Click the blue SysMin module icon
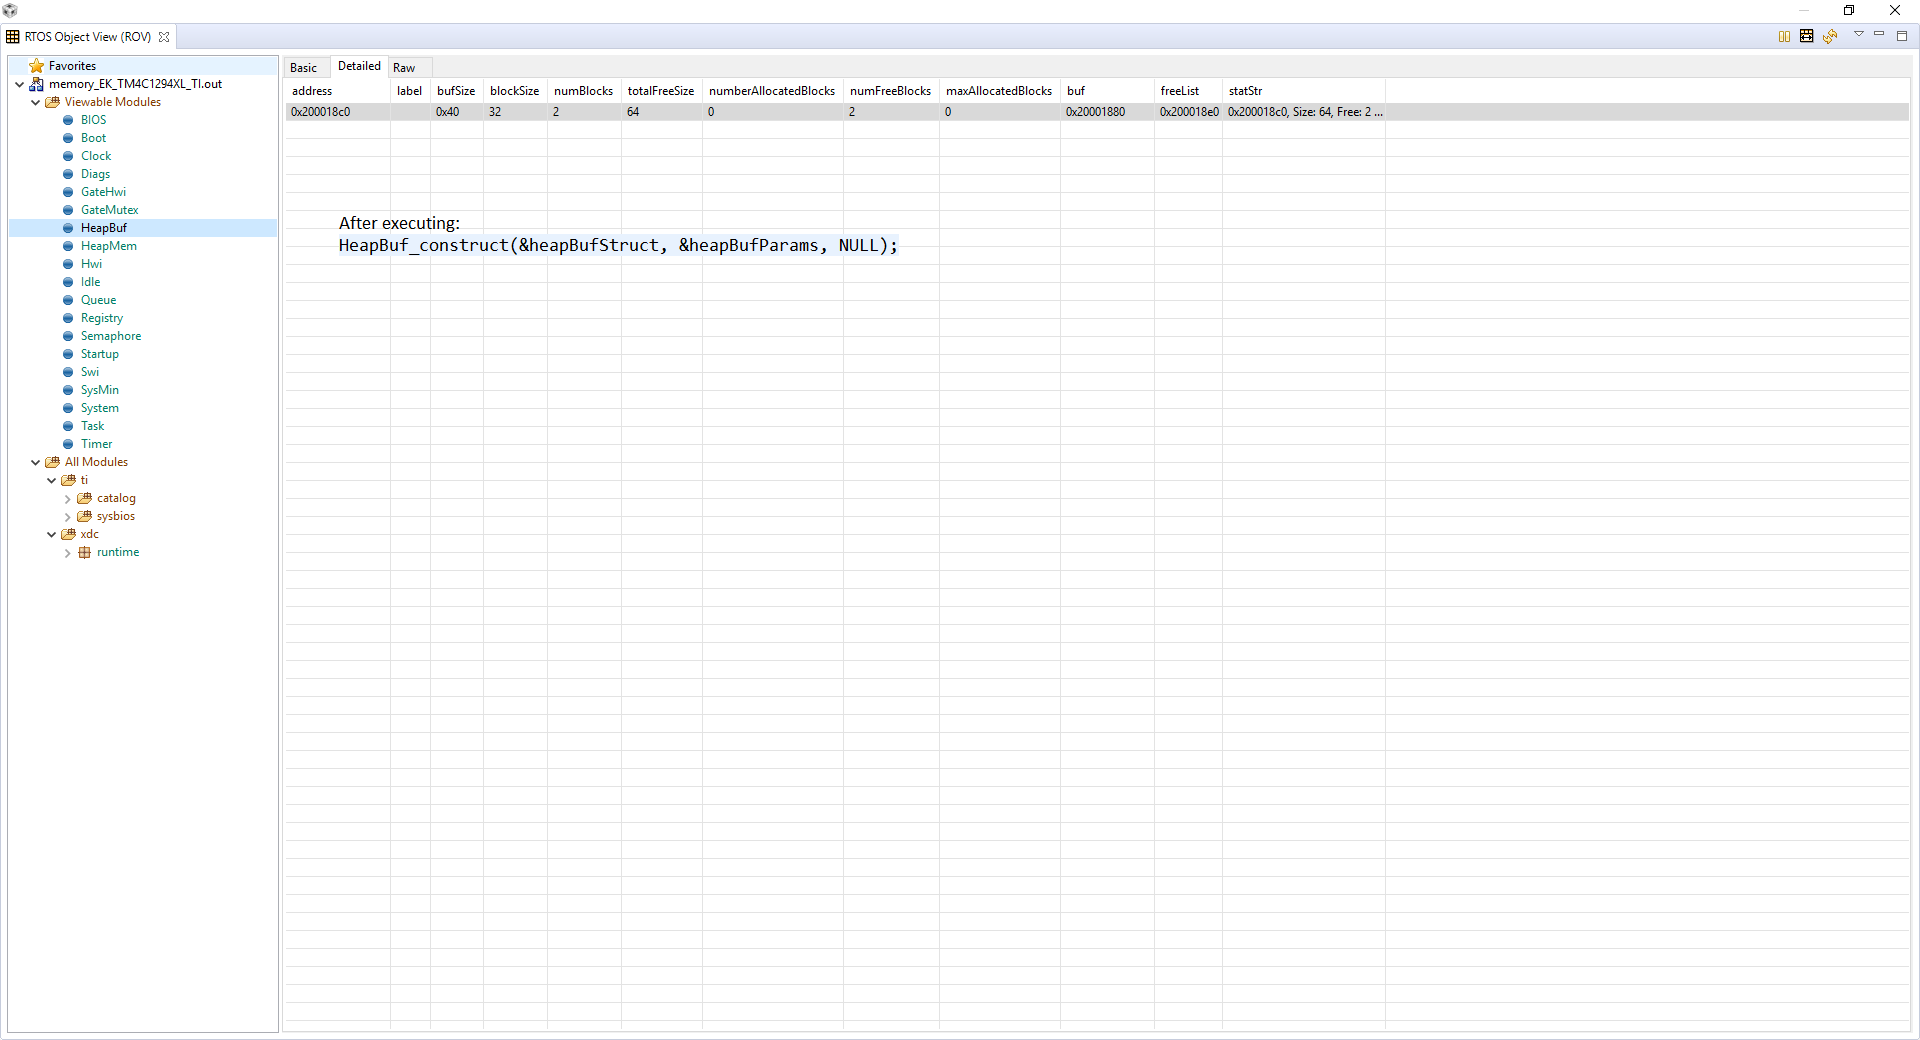This screenshot has height=1040, width=1920. 68,390
